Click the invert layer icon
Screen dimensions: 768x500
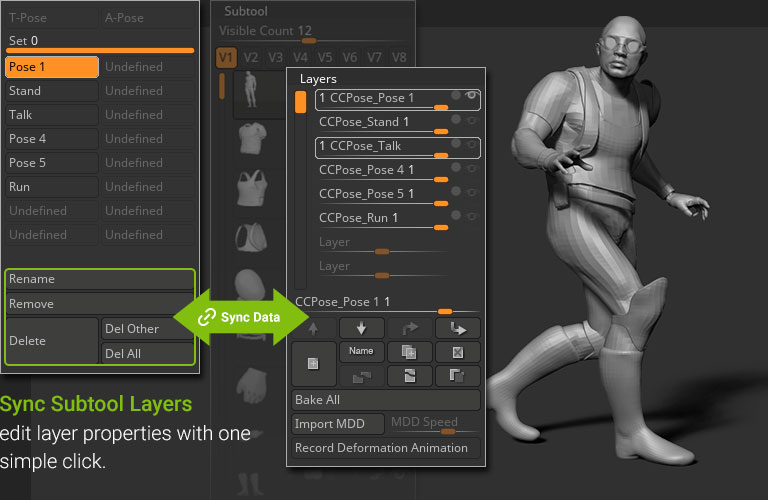pyautogui.click(x=410, y=376)
